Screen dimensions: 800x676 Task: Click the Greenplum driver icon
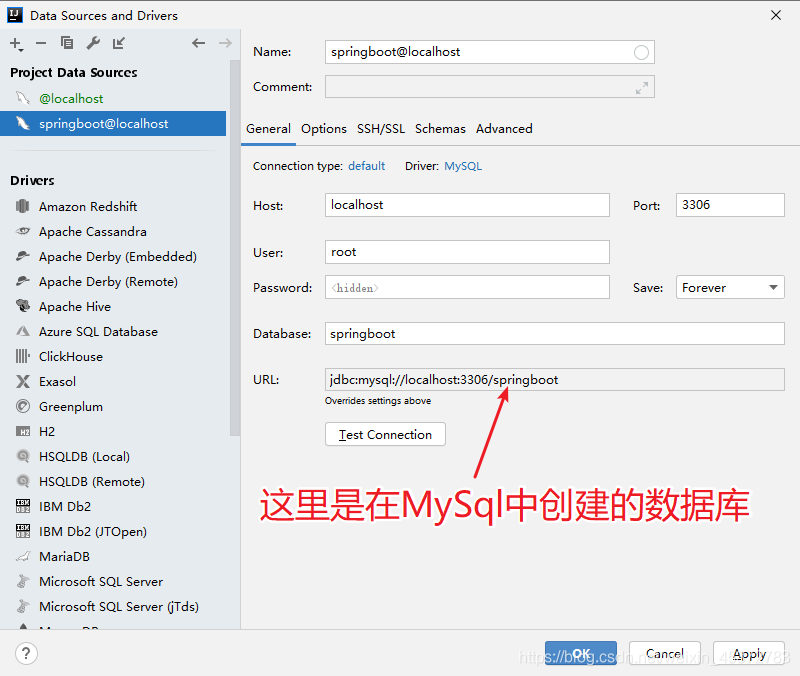tap(22, 406)
